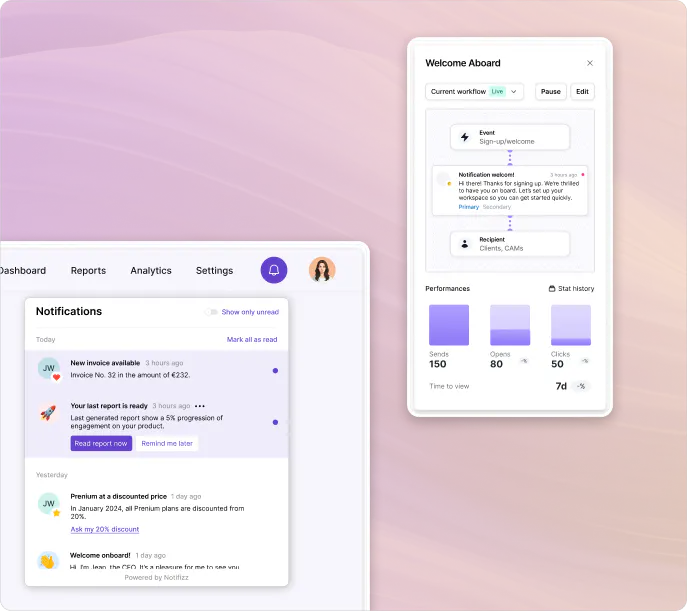
Task: Click Ask my 20% discount link
Action: [x=105, y=529]
